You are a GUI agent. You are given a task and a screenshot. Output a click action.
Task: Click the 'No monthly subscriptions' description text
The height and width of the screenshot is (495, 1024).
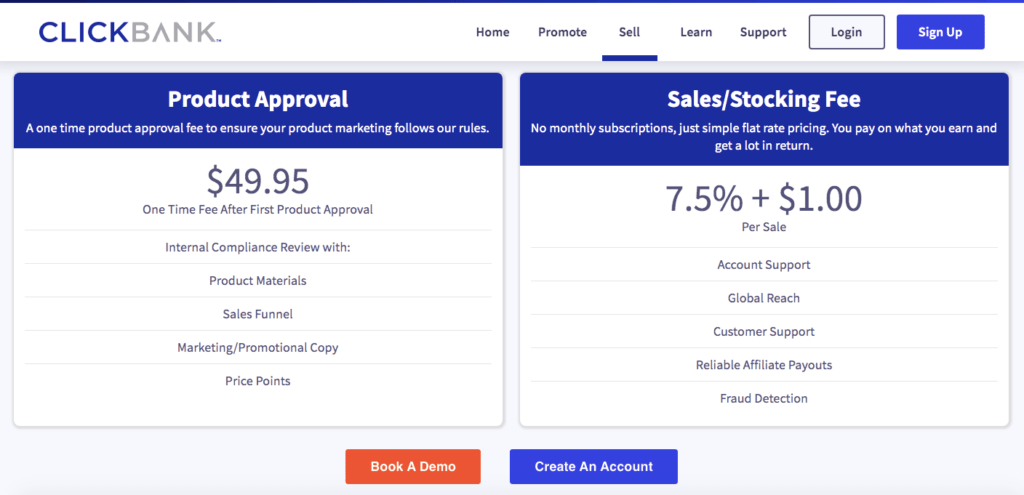763,137
